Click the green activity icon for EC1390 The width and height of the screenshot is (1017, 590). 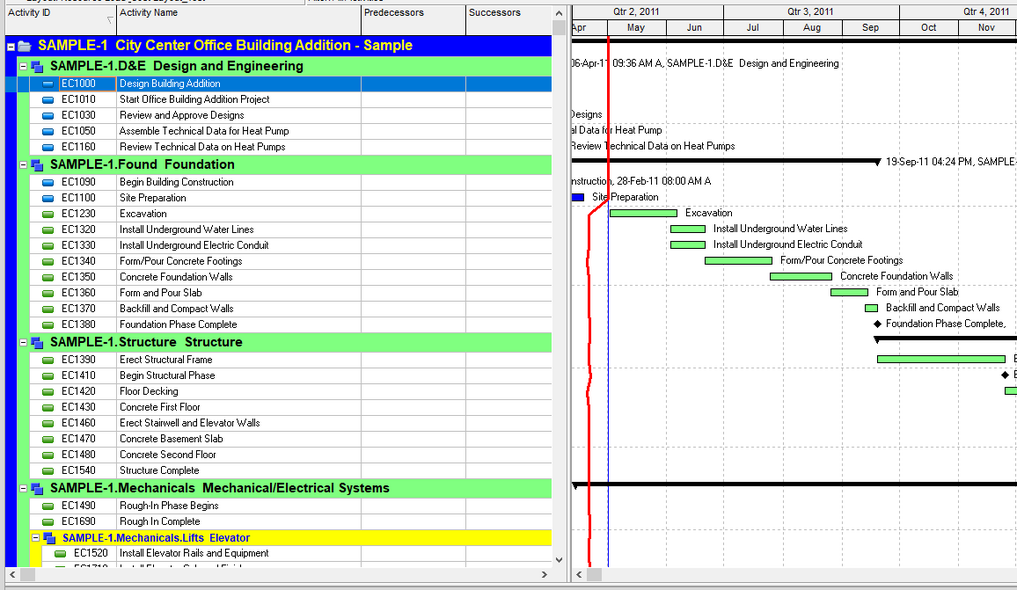click(48, 360)
